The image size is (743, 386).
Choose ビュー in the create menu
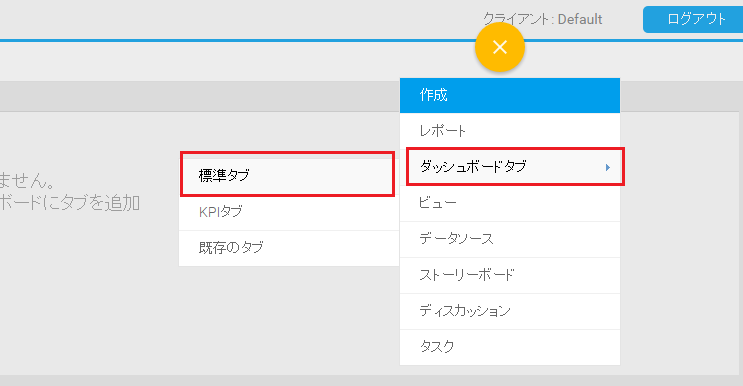[510, 203]
